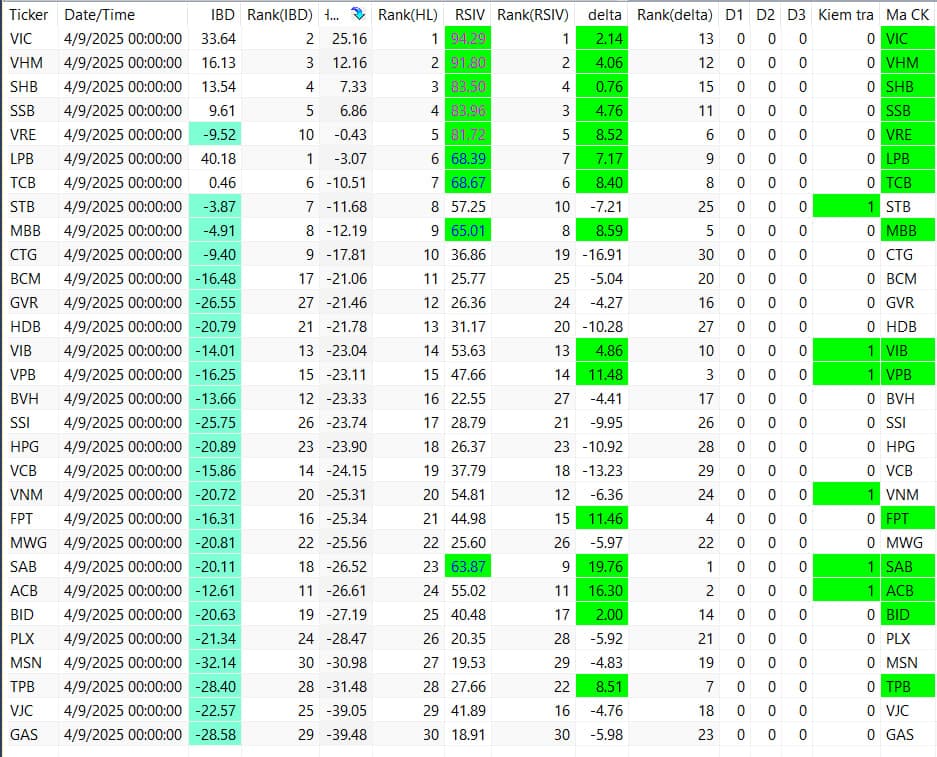Click HL value -39.48 for GAS

[x=347, y=734]
